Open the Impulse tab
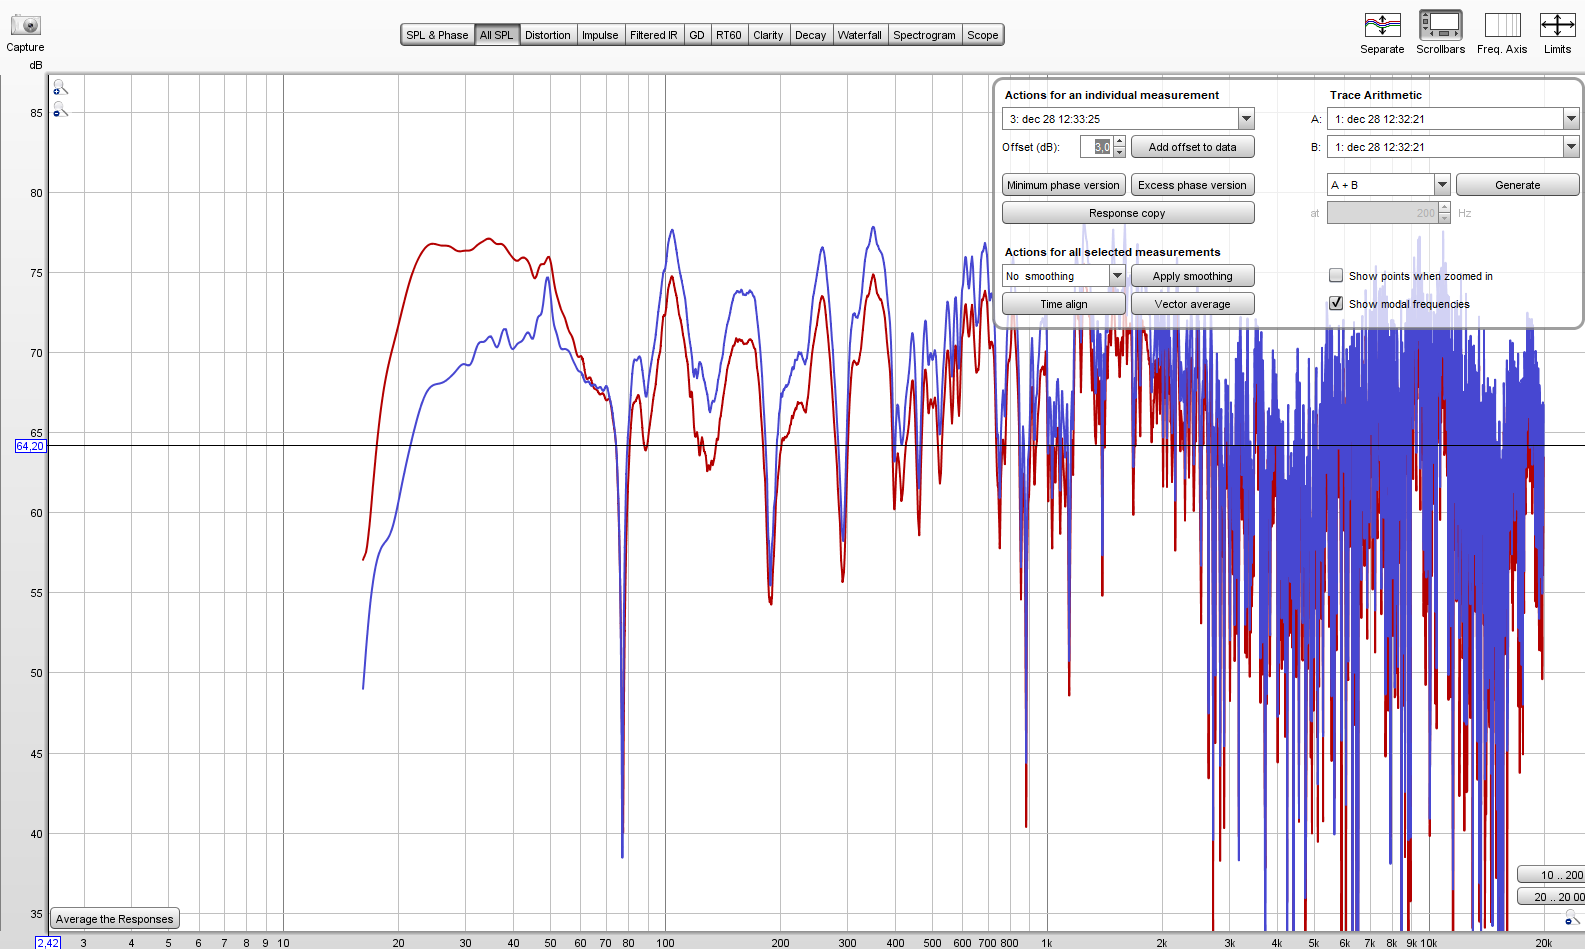The image size is (1585, 949). click(x=600, y=35)
